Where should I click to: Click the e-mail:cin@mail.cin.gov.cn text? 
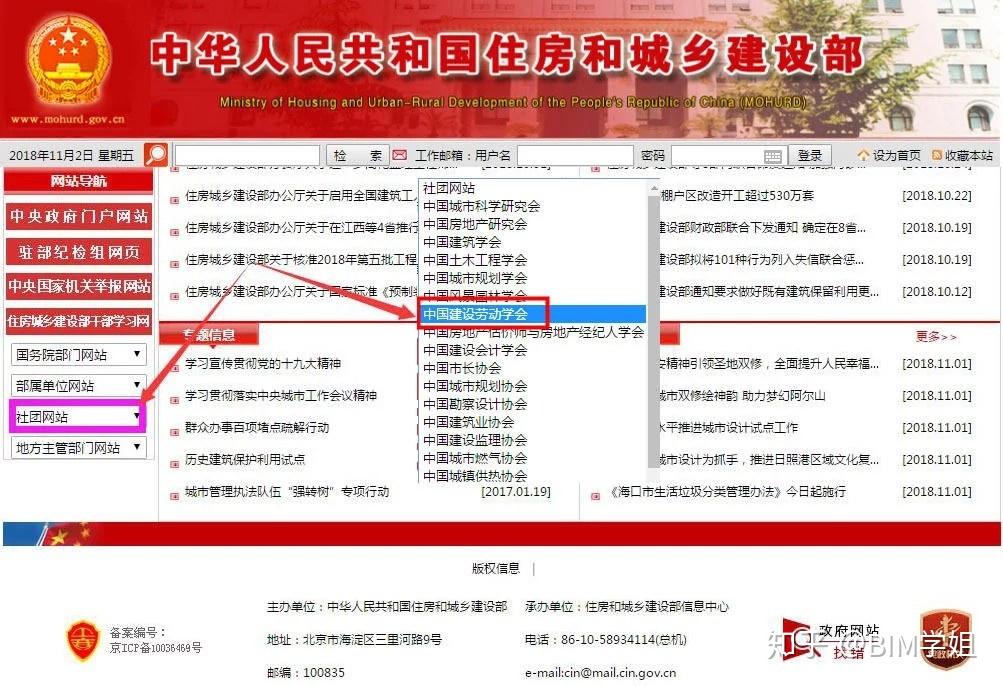(x=600, y=673)
